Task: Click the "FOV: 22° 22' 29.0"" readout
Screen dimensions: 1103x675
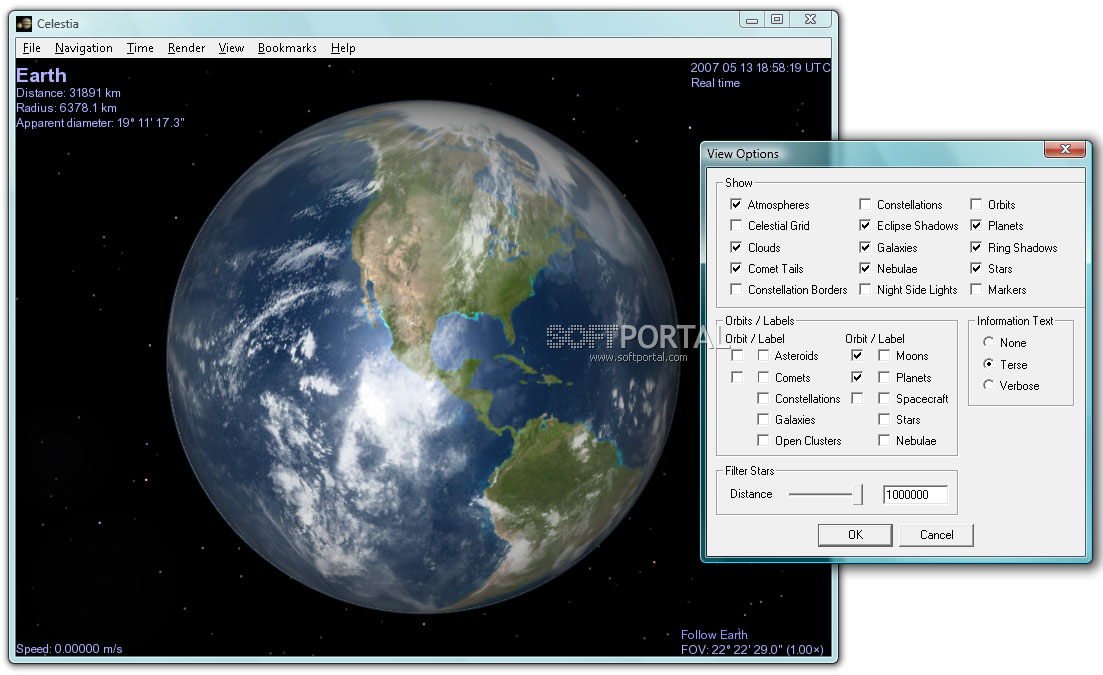Action: coord(732,650)
